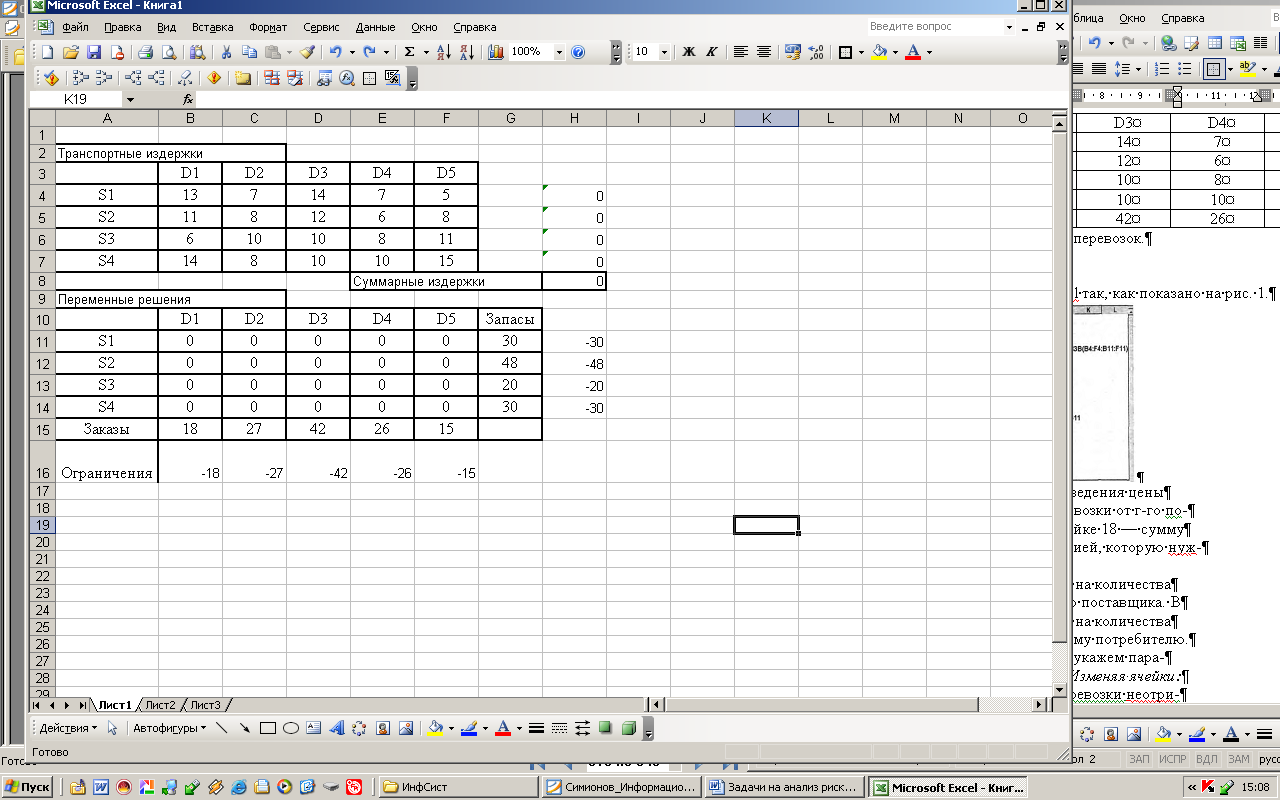Switch to the Лист3 sheet tab
This screenshot has width=1280, height=800.
coord(206,705)
